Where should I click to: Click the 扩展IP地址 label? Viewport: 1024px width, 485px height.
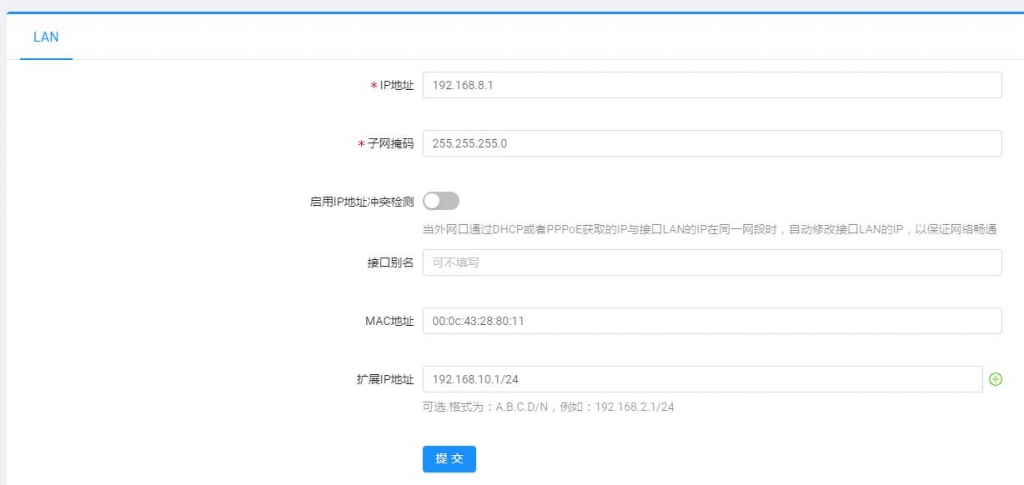384,379
